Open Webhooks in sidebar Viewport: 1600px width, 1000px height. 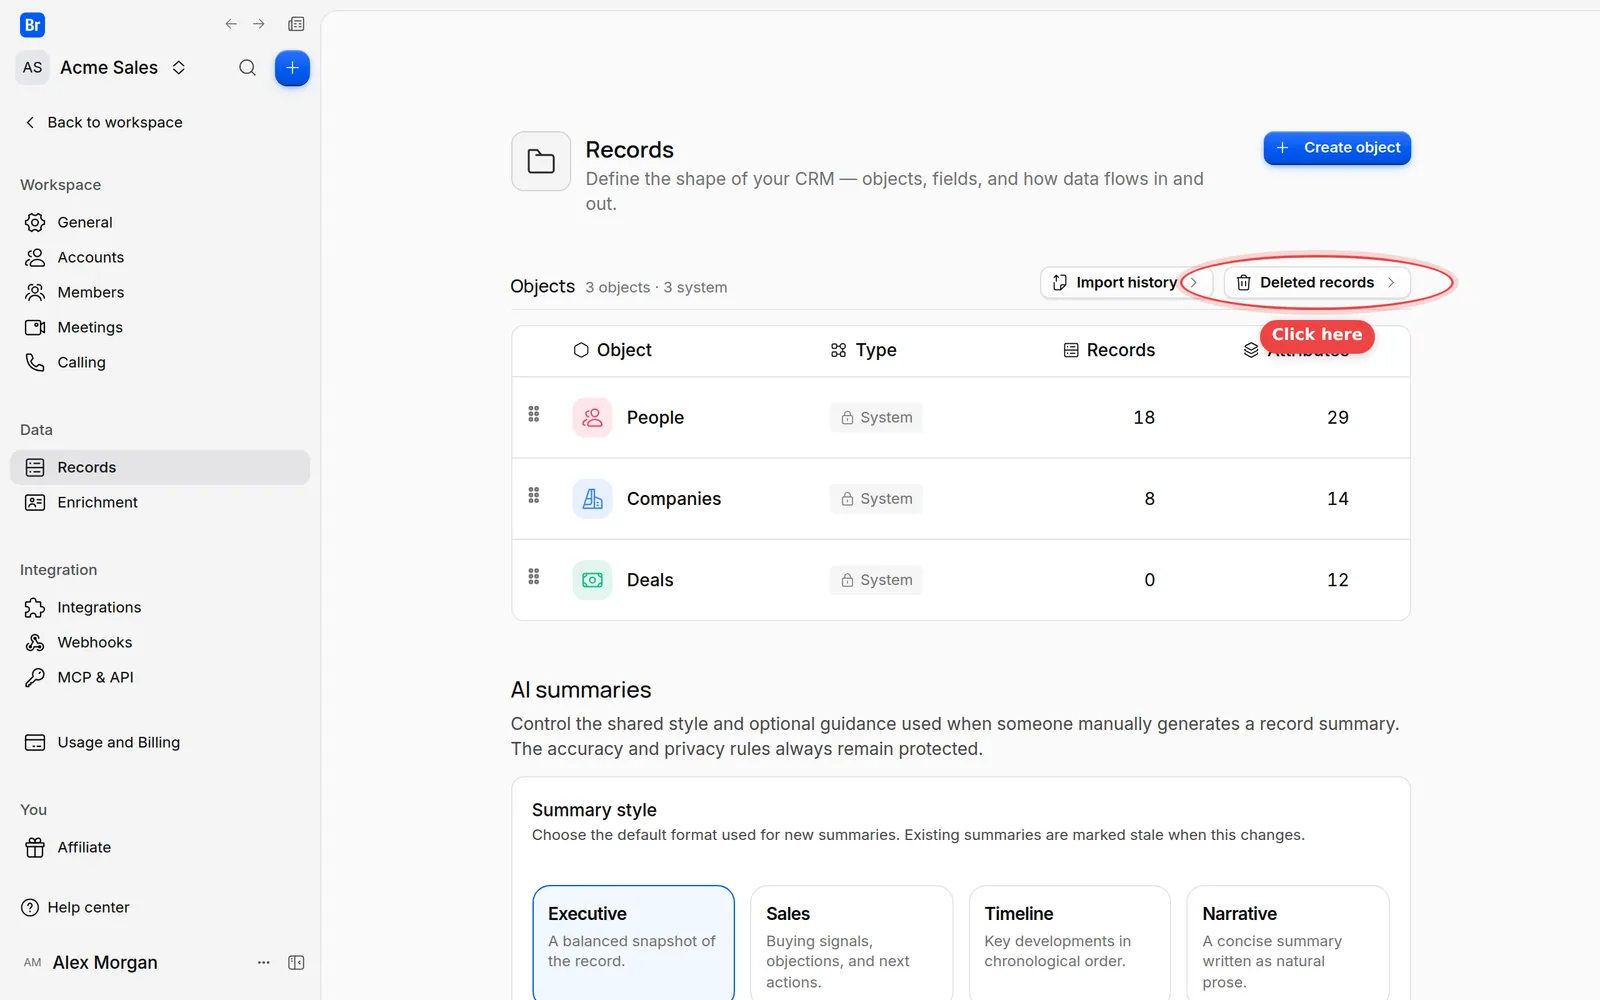click(160, 642)
